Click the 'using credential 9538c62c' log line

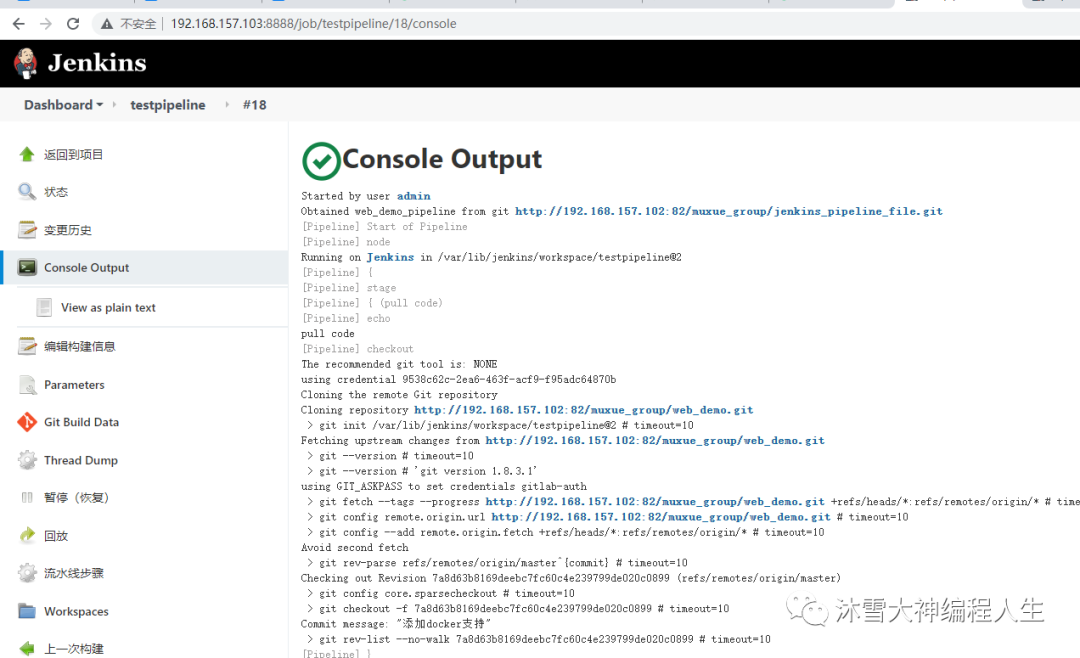[x=458, y=380]
